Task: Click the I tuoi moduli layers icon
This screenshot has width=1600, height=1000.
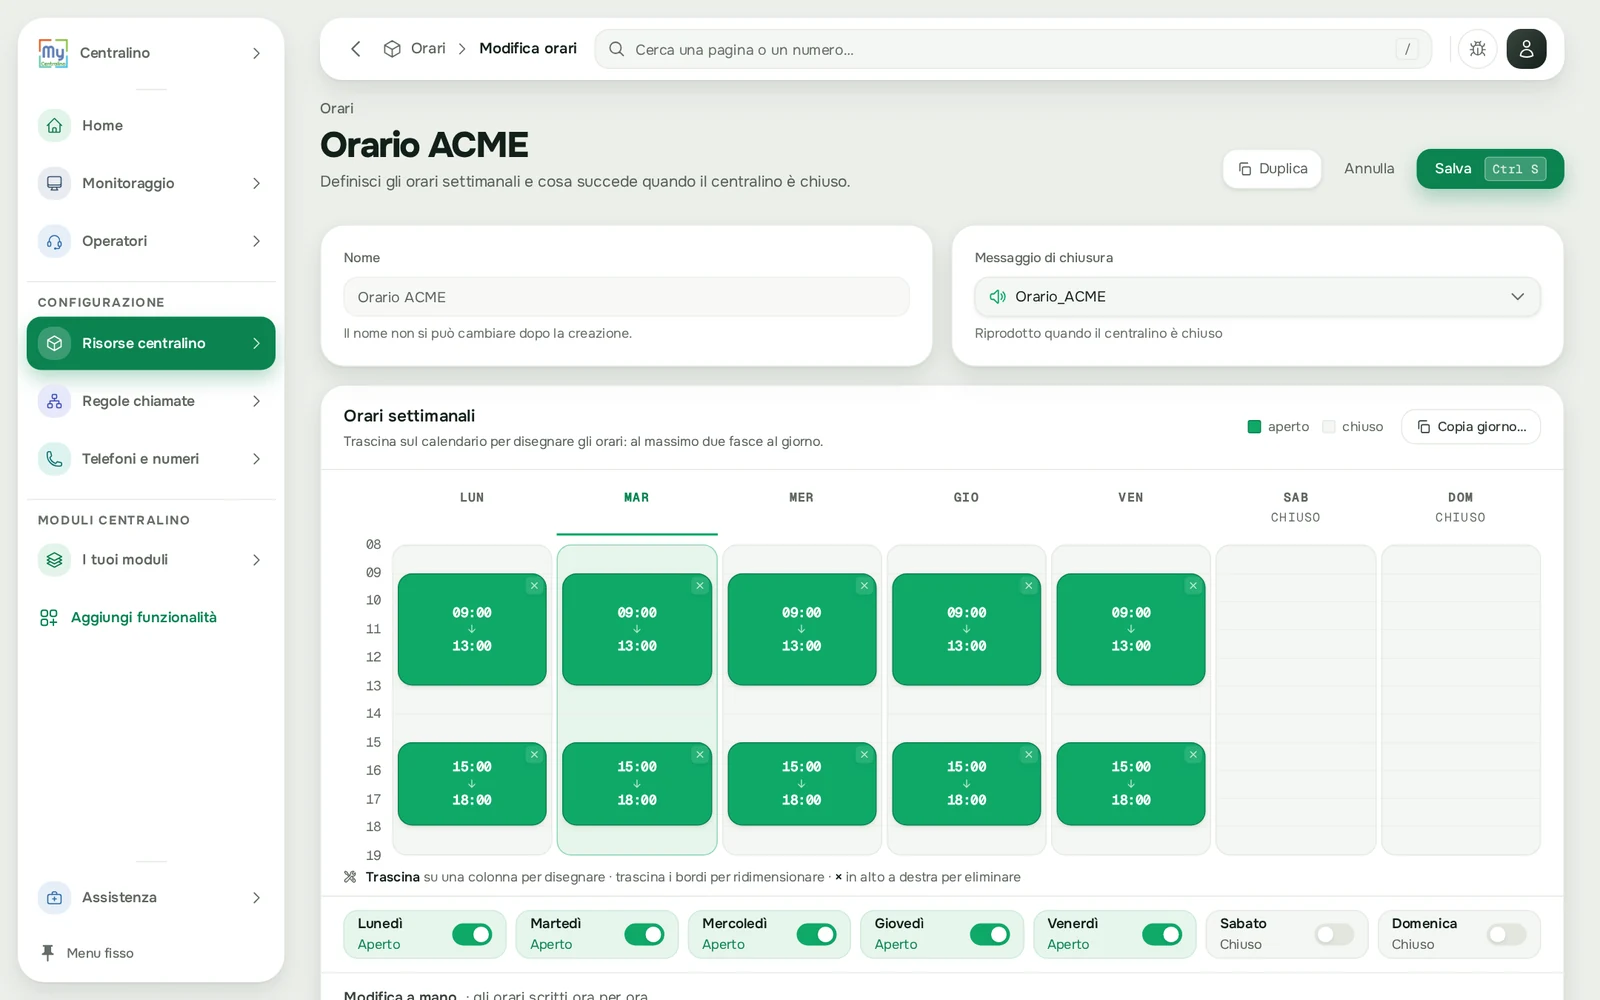Action: pyautogui.click(x=54, y=560)
